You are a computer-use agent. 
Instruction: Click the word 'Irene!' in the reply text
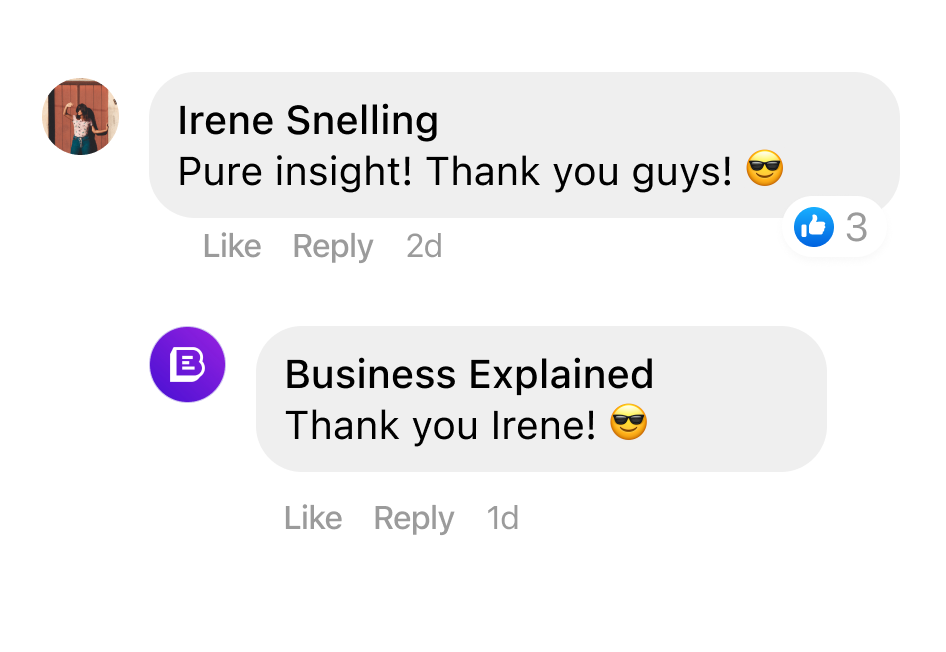[544, 425]
